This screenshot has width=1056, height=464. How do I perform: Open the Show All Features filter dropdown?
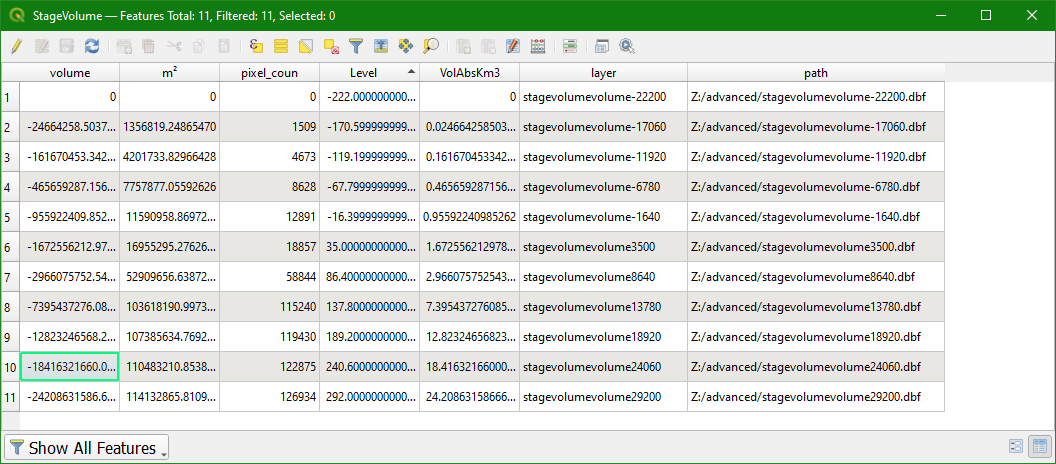click(87, 448)
